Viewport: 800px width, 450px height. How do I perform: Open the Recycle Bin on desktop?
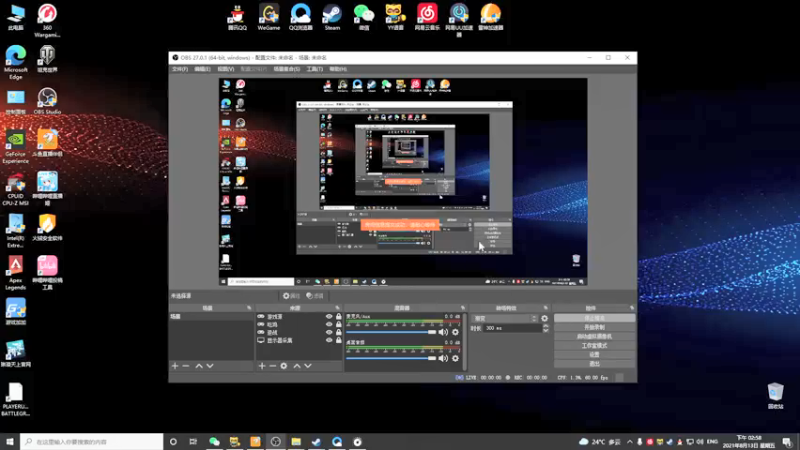[776, 395]
